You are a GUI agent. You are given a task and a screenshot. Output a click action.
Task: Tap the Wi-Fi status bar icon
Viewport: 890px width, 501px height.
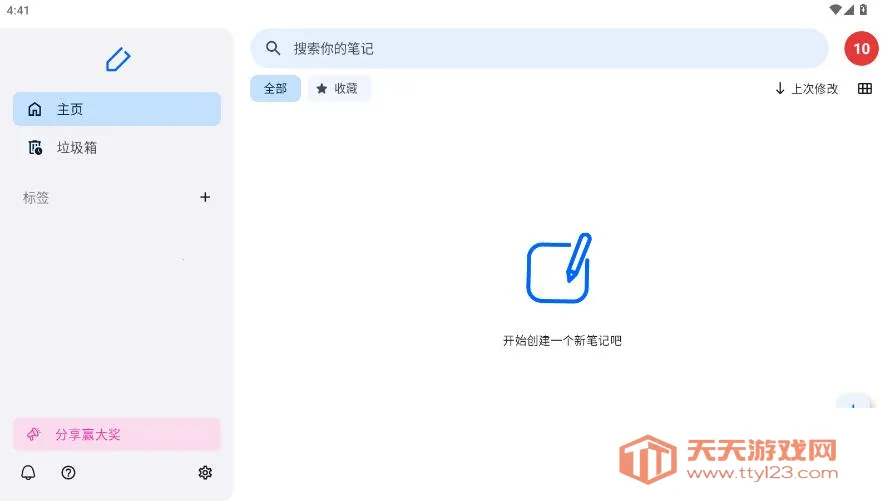coord(835,9)
